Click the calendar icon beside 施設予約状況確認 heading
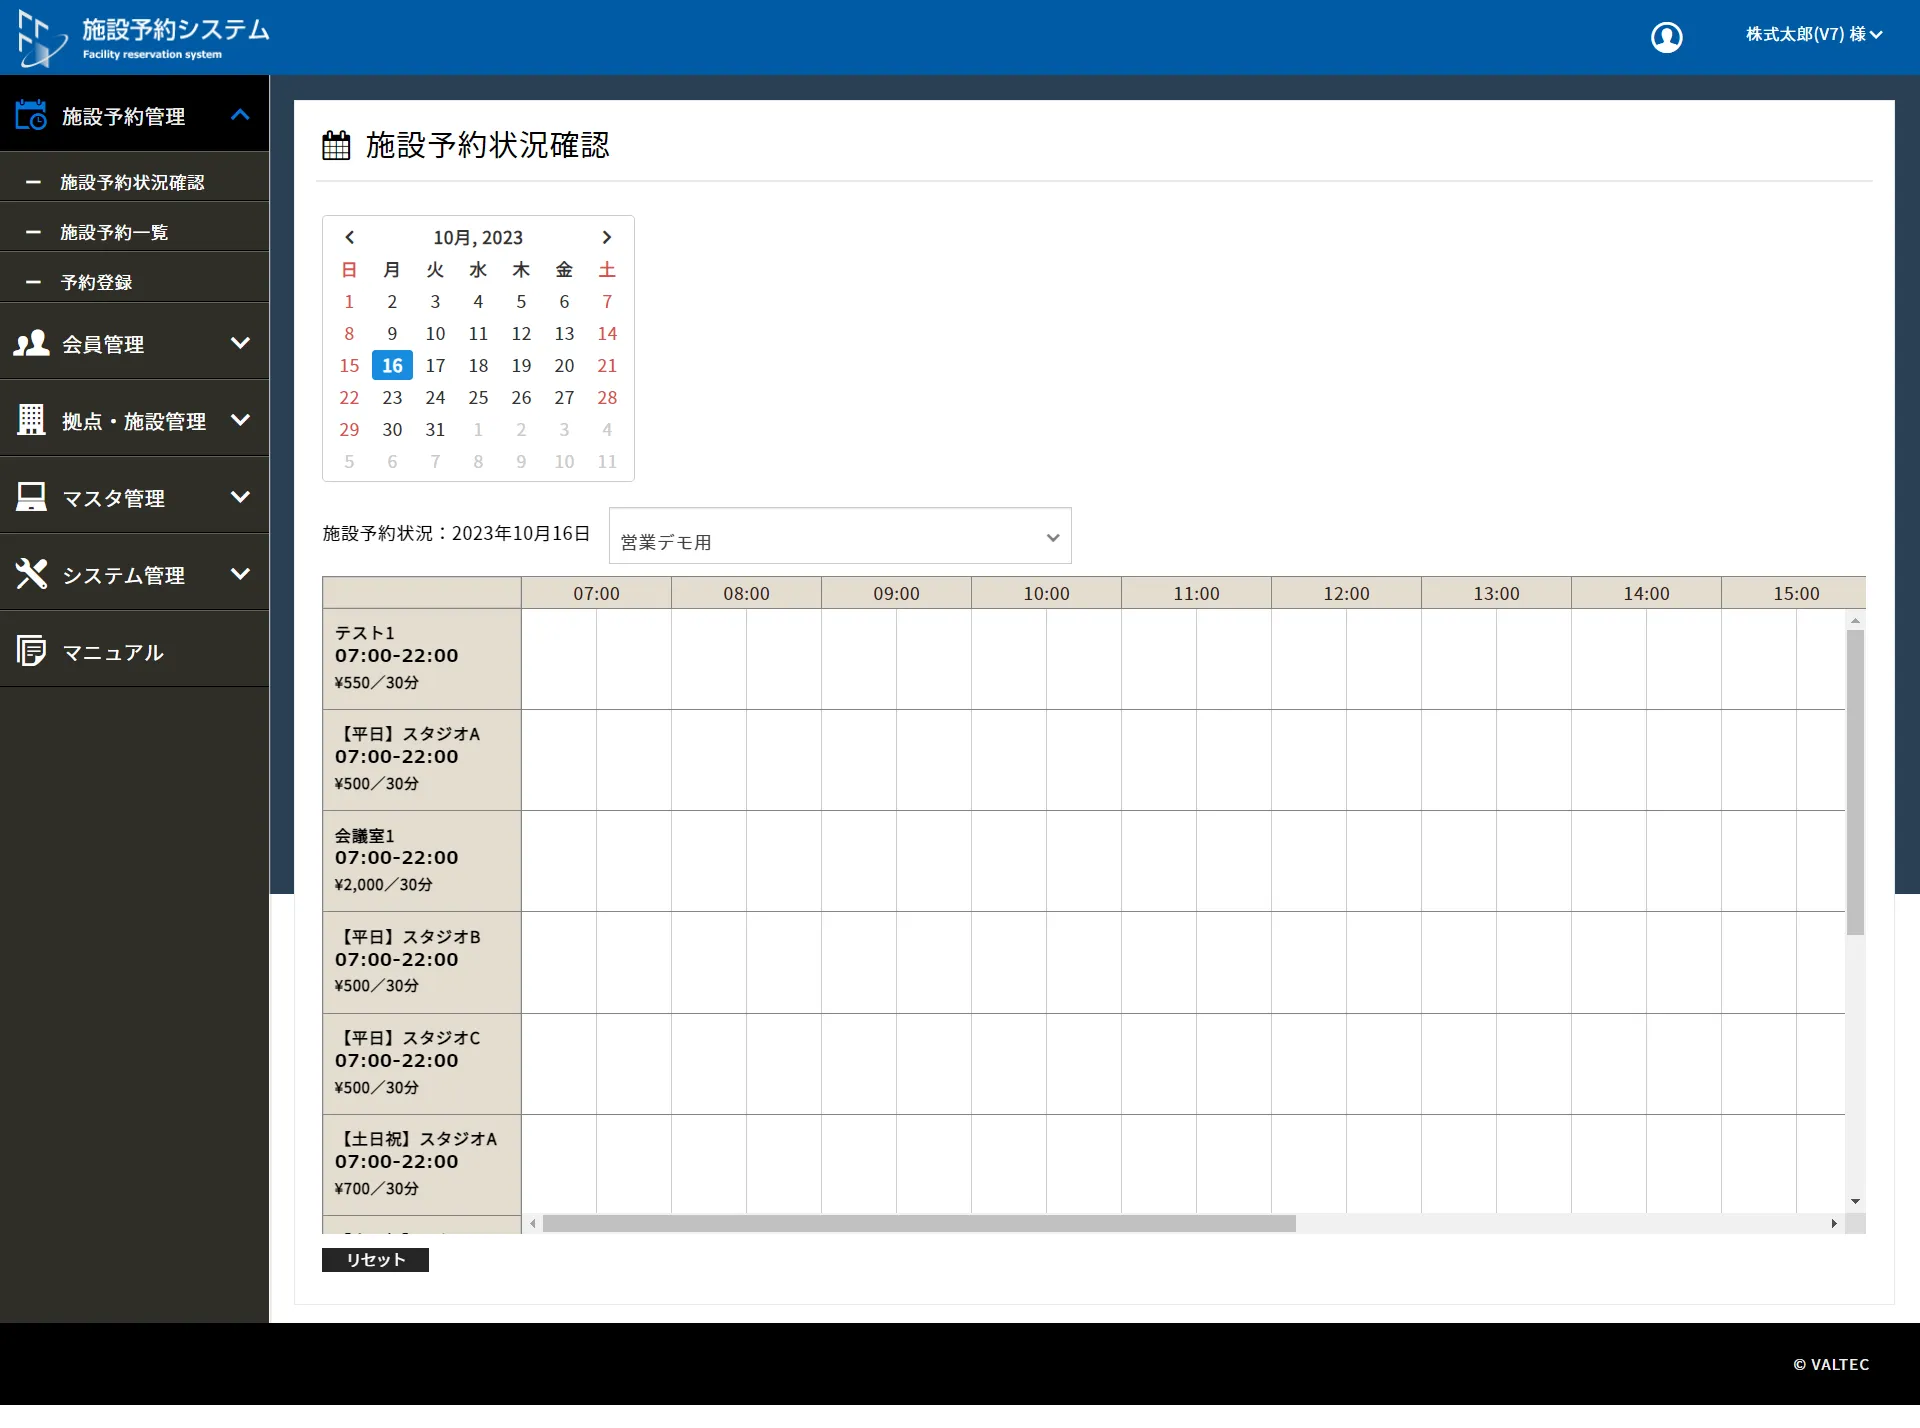 pyautogui.click(x=336, y=145)
